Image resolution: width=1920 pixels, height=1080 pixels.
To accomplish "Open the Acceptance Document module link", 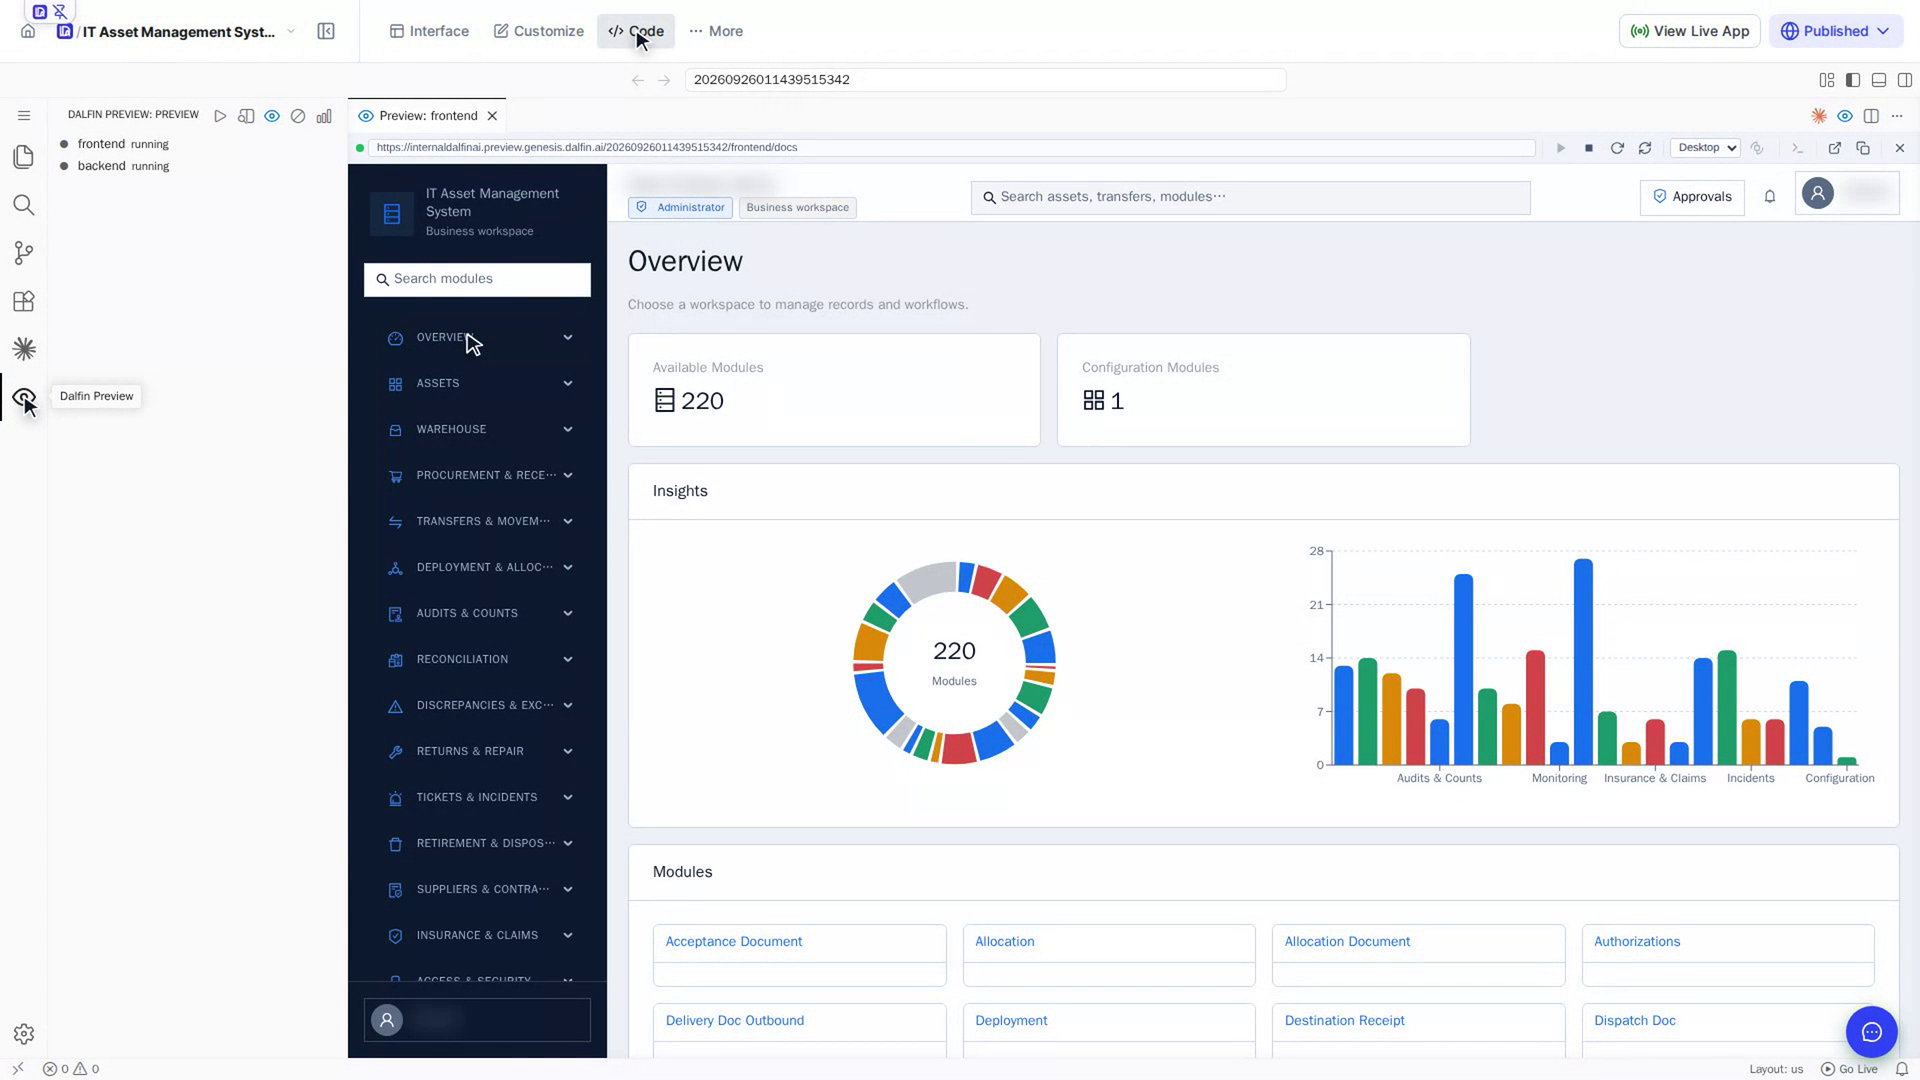I will (x=734, y=942).
